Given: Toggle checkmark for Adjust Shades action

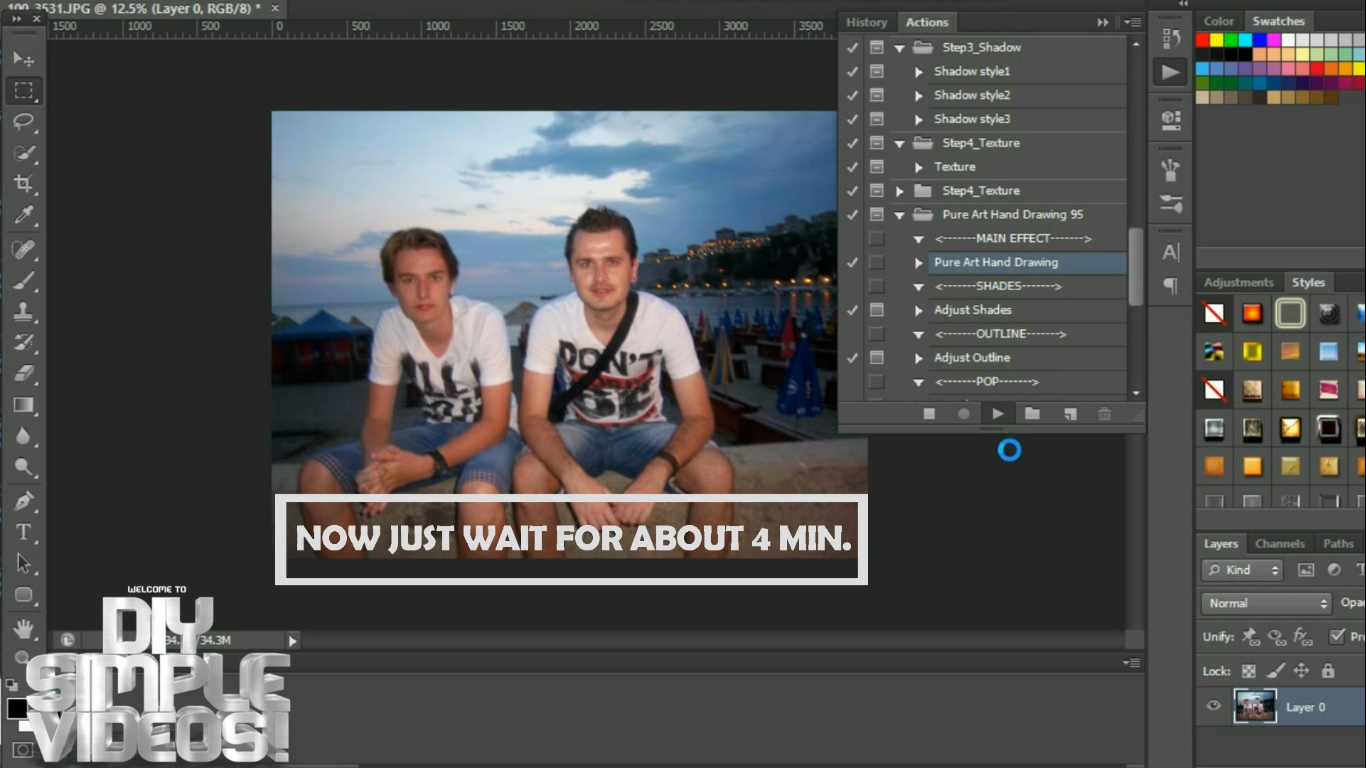Looking at the screenshot, I should coord(852,310).
